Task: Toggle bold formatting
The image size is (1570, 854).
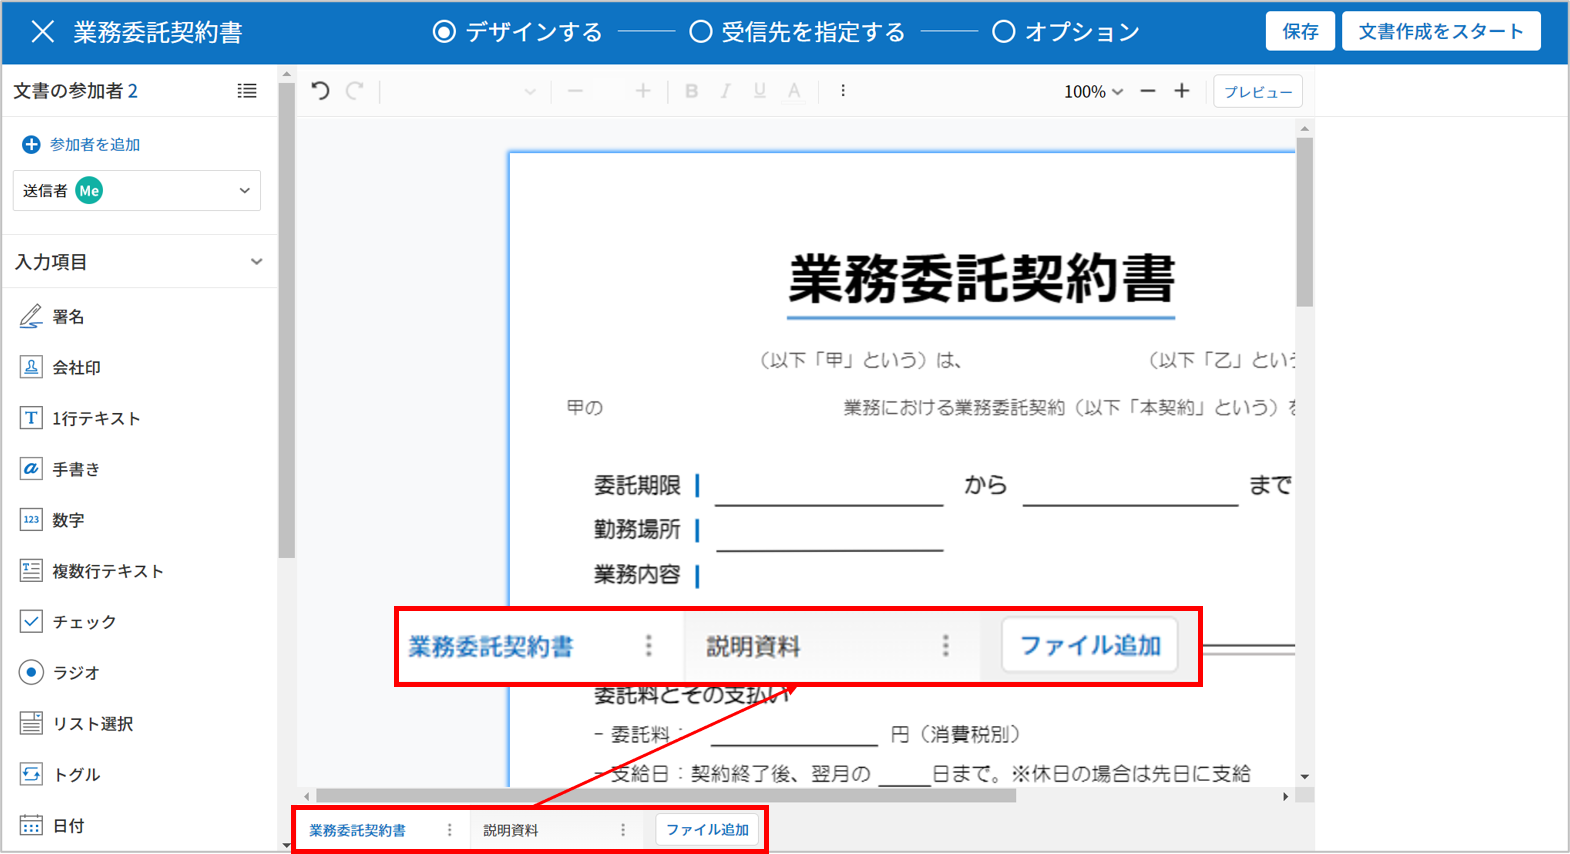Action: (691, 91)
